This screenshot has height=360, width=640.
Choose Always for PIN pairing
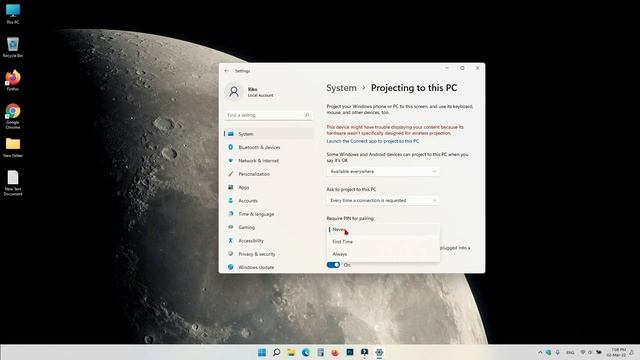click(383, 254)
